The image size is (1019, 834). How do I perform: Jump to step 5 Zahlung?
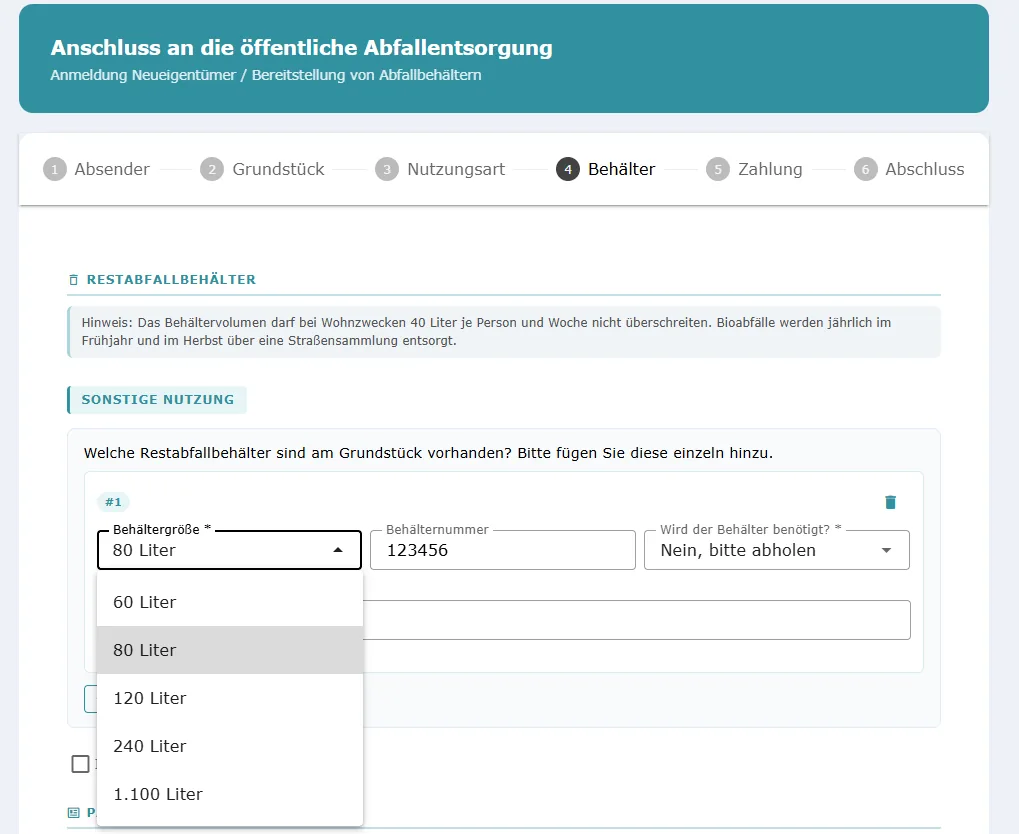[754, 170]
